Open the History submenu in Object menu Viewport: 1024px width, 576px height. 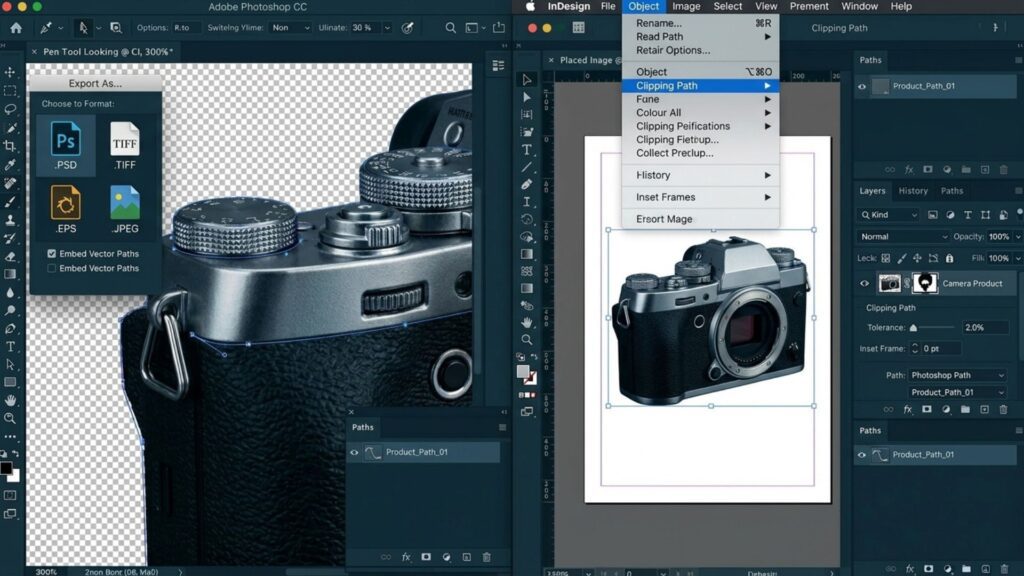tap(700, 175)
